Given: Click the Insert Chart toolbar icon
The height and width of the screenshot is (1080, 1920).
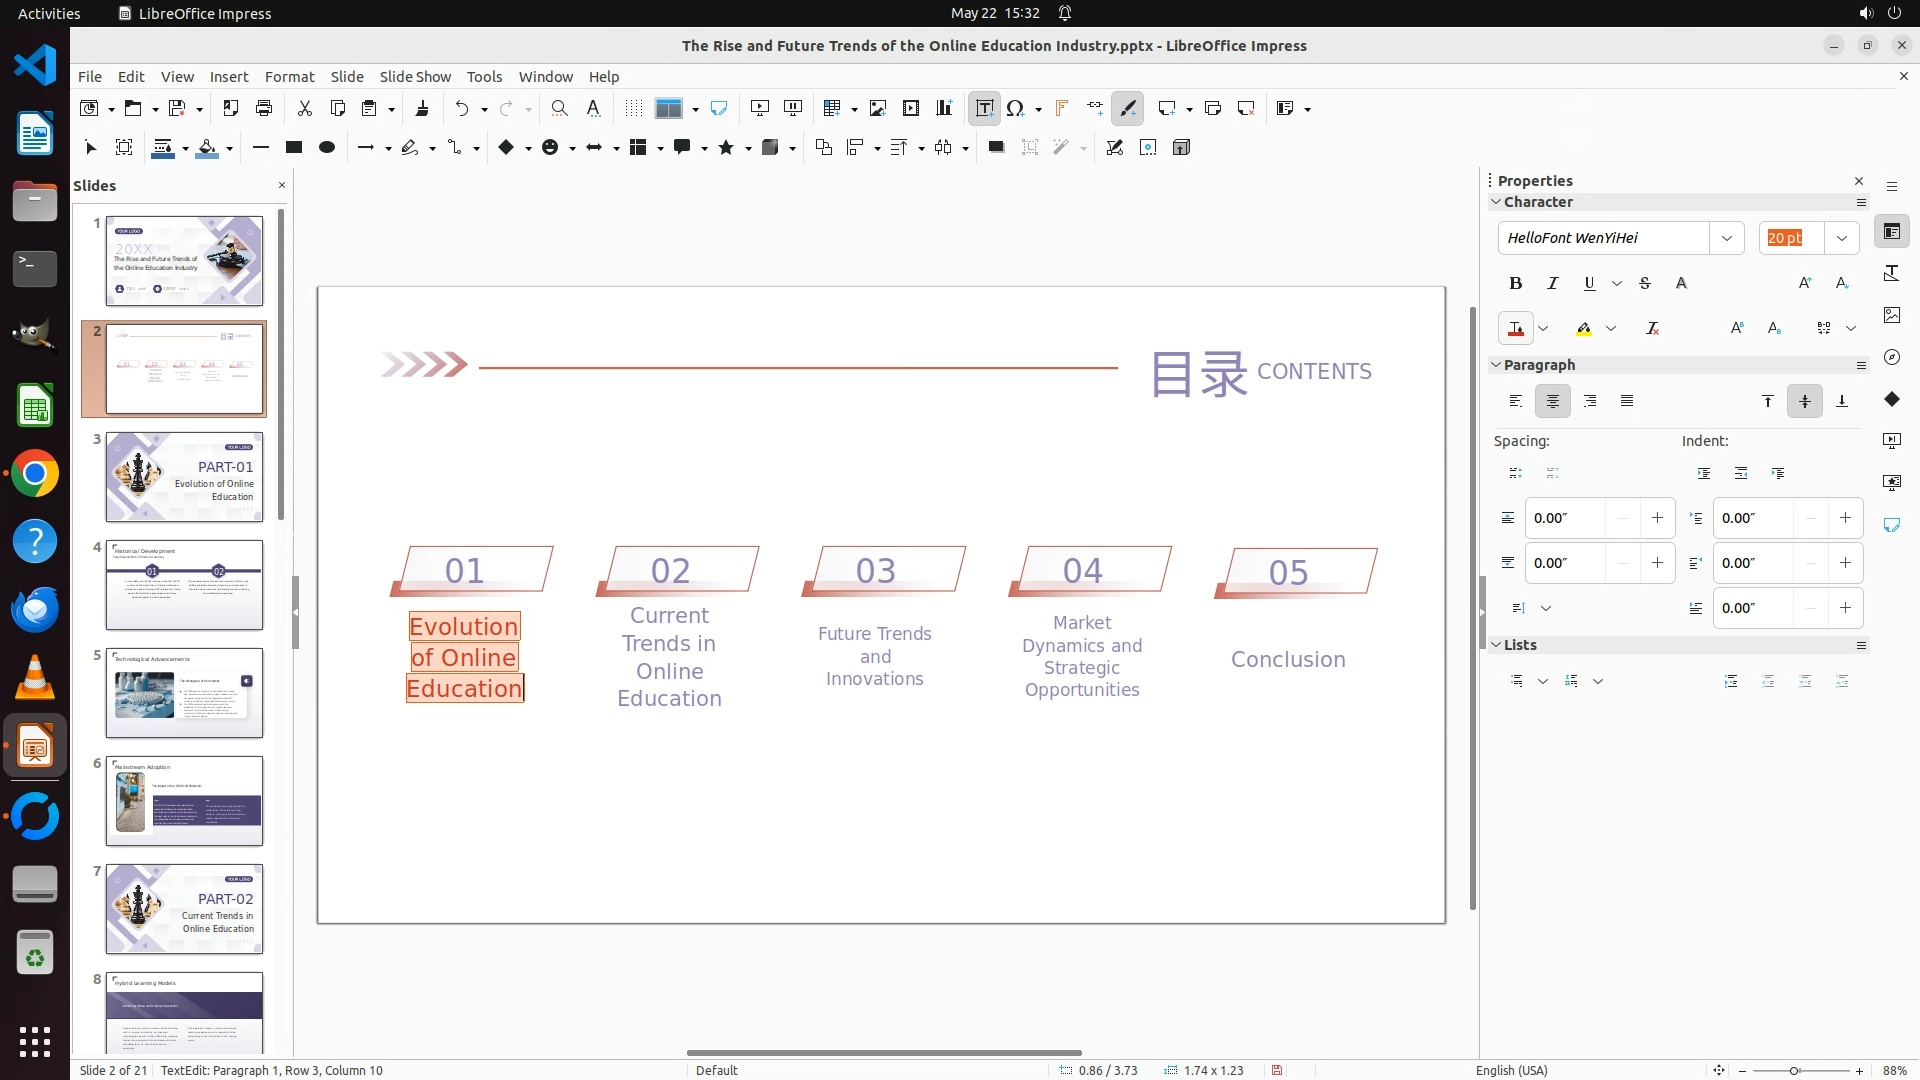Looking at the screenshot, I should click(943, 108).
